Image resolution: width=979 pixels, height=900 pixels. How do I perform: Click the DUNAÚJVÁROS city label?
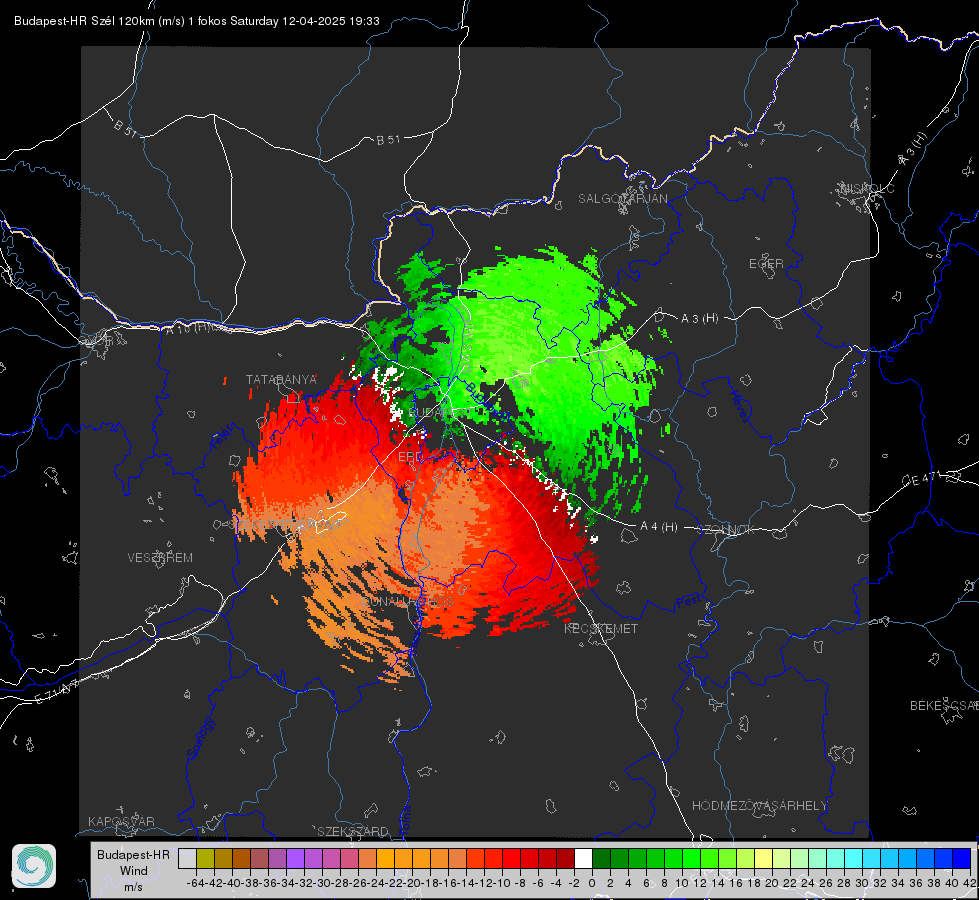tap(407, 601)
